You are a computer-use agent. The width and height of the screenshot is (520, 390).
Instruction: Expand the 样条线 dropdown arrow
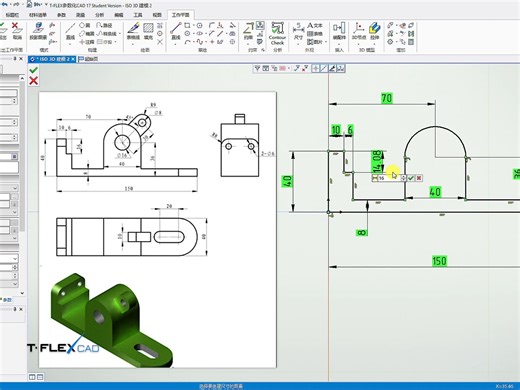pyautogui.click(x=120, y=34)
